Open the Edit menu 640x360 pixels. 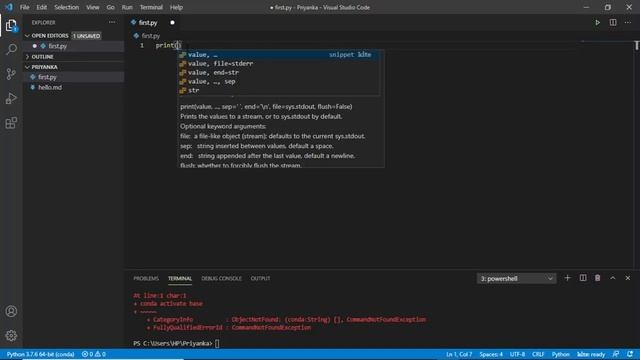click(42, 7)
